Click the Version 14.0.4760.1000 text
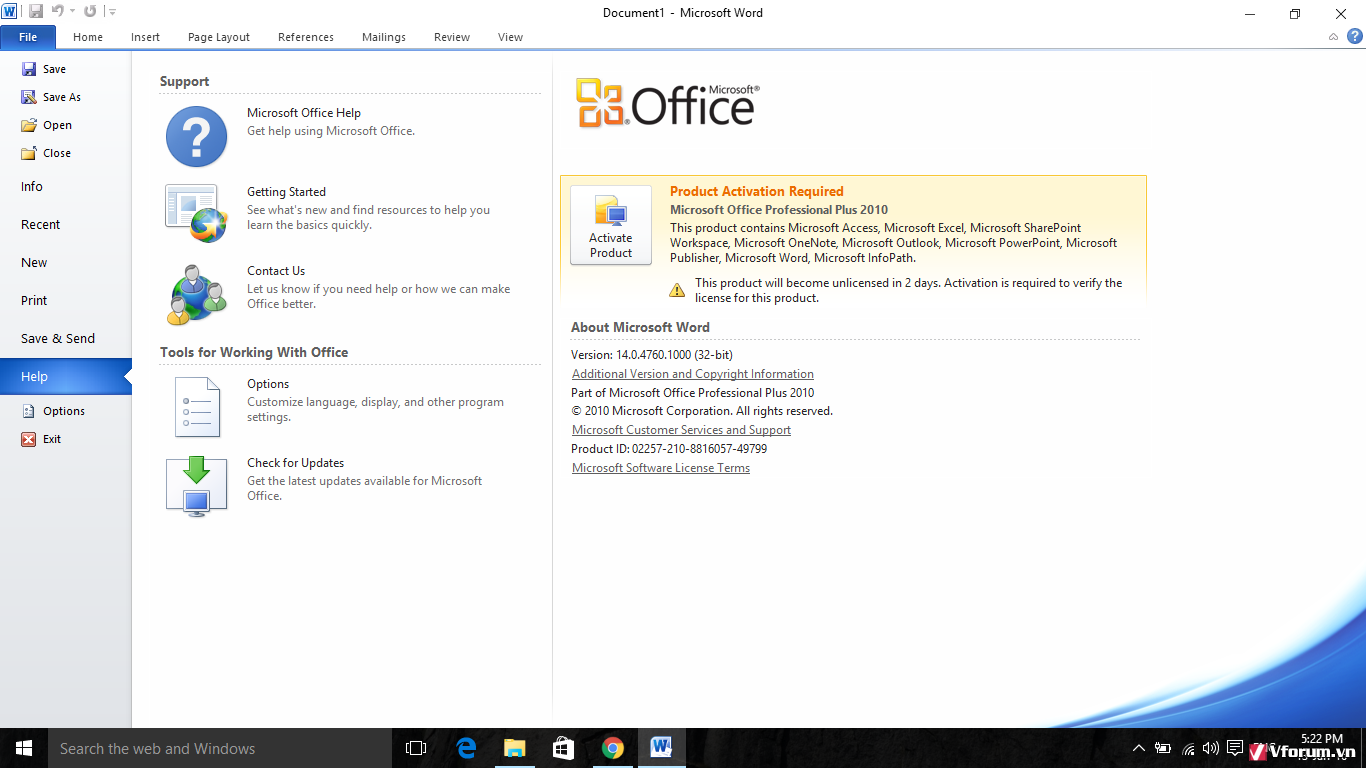Viewport: 1366px width, 768px height. pyautogui.click(x=652, y=355)
